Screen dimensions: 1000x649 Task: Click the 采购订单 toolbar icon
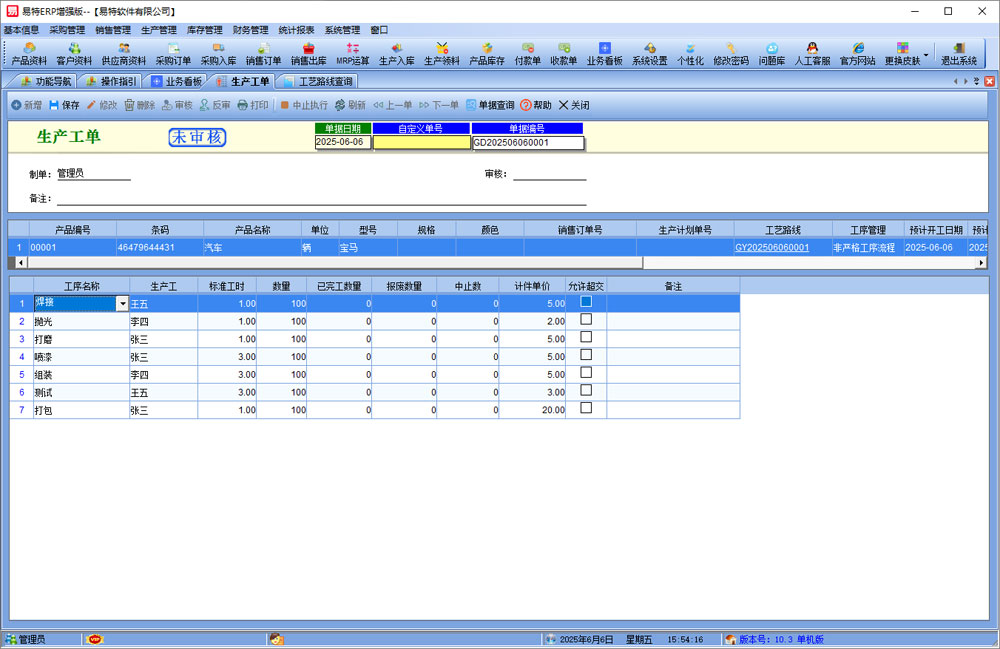click(x=173, y=53)
